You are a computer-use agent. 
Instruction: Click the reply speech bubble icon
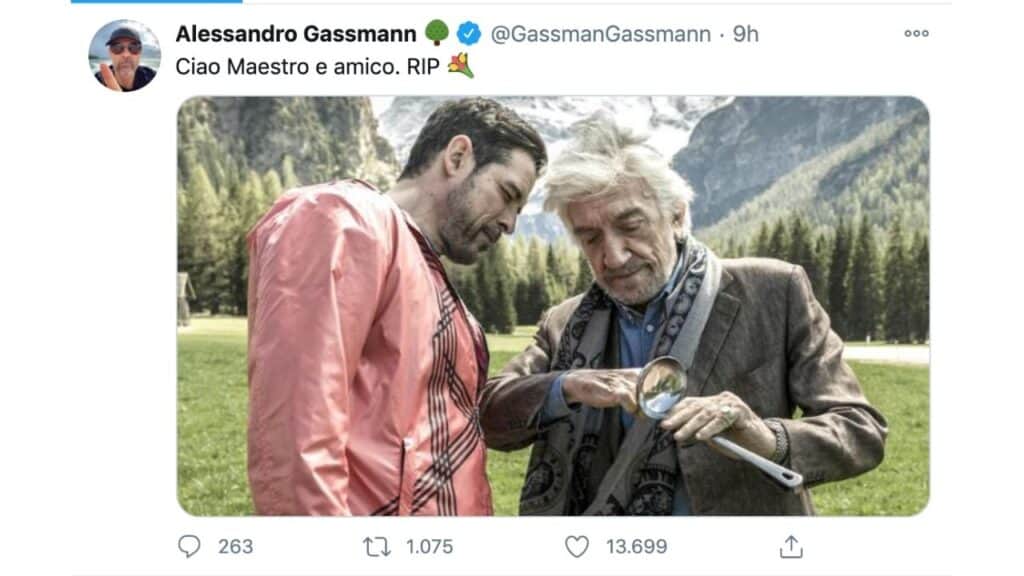tap(189, 546)
